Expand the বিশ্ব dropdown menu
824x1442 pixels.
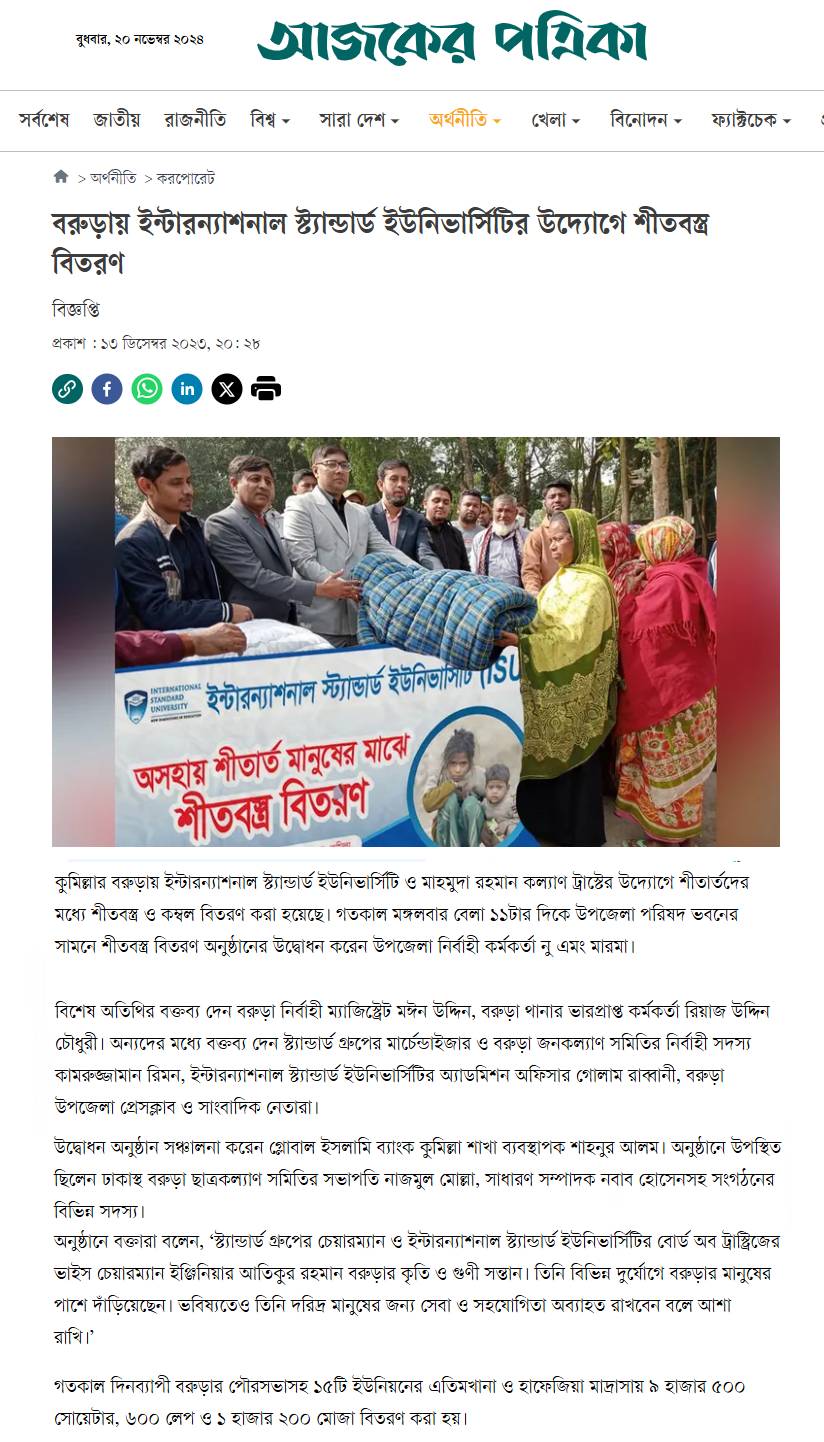[270, 120]
